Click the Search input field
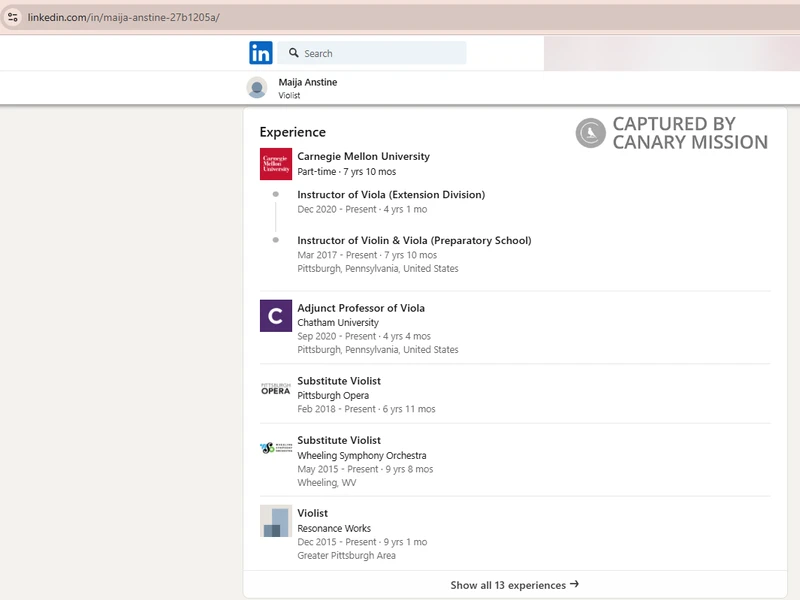800x600 pixels. pyautogui.click(x=372, y=53)
